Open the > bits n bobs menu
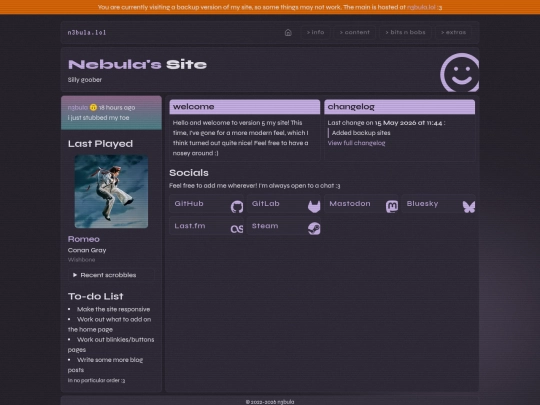Screen dimensions: 540x405 405,32
